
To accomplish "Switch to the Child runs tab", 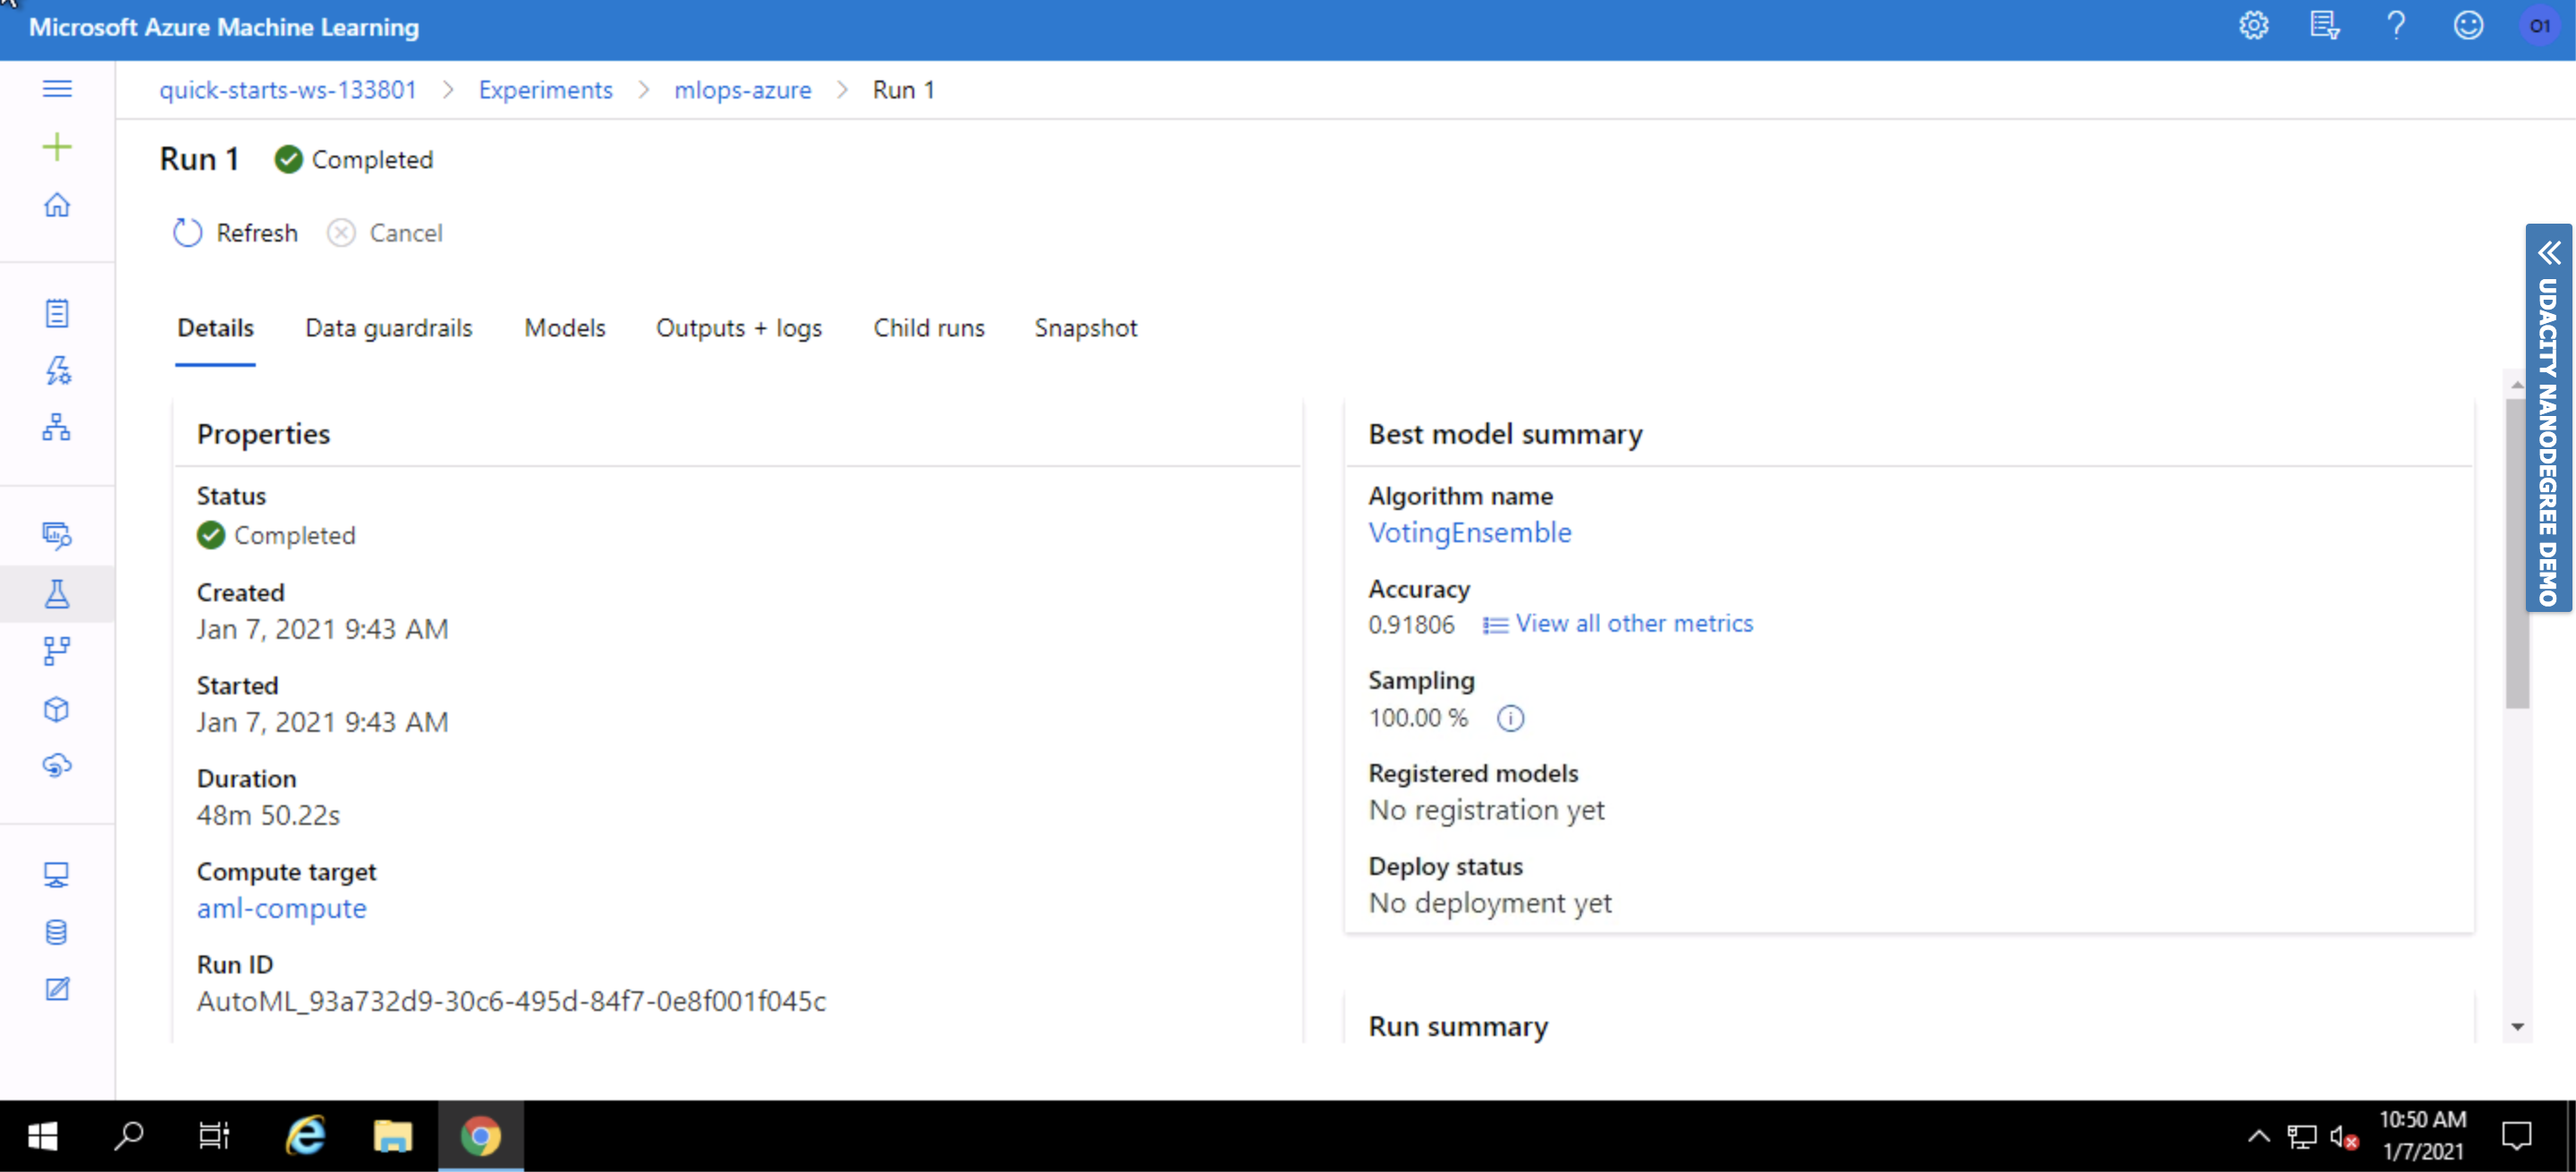I will click(928, 328).
